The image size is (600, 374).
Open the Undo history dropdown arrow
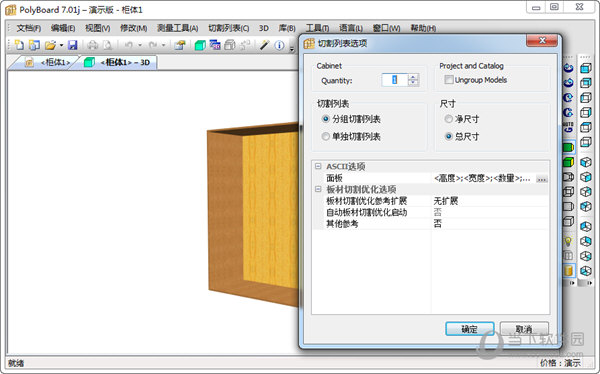pos(140,46)
